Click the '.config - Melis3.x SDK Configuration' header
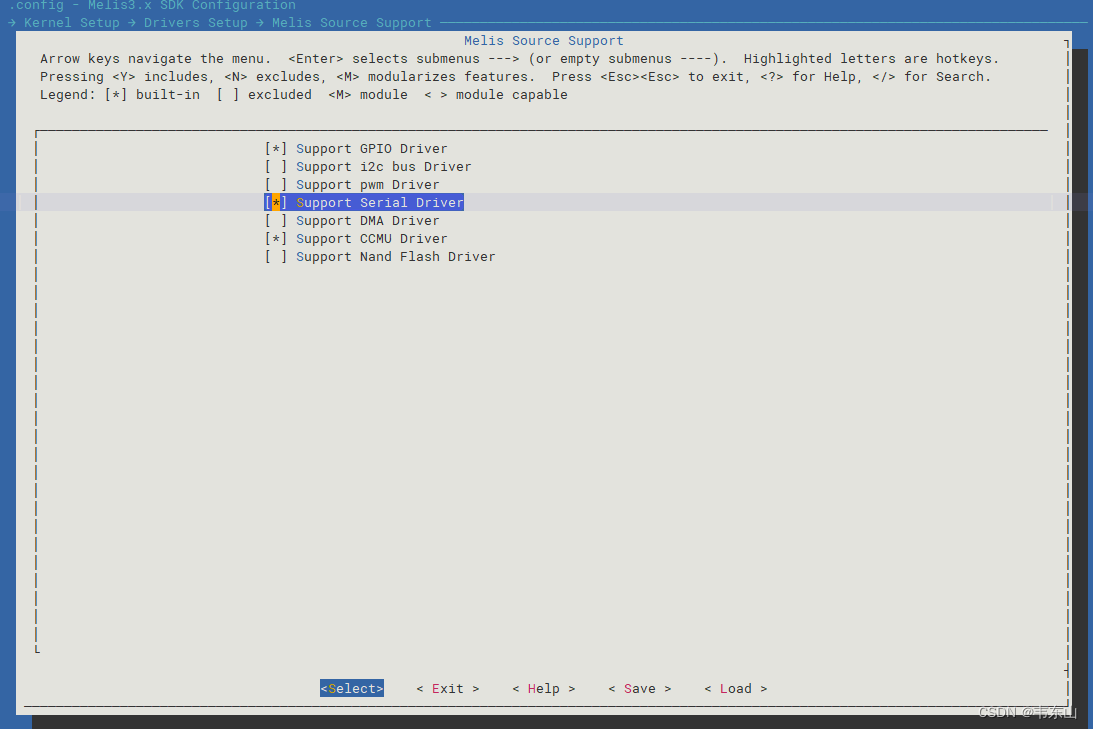This screenshot has width=1093, height=729. [152, 6]
